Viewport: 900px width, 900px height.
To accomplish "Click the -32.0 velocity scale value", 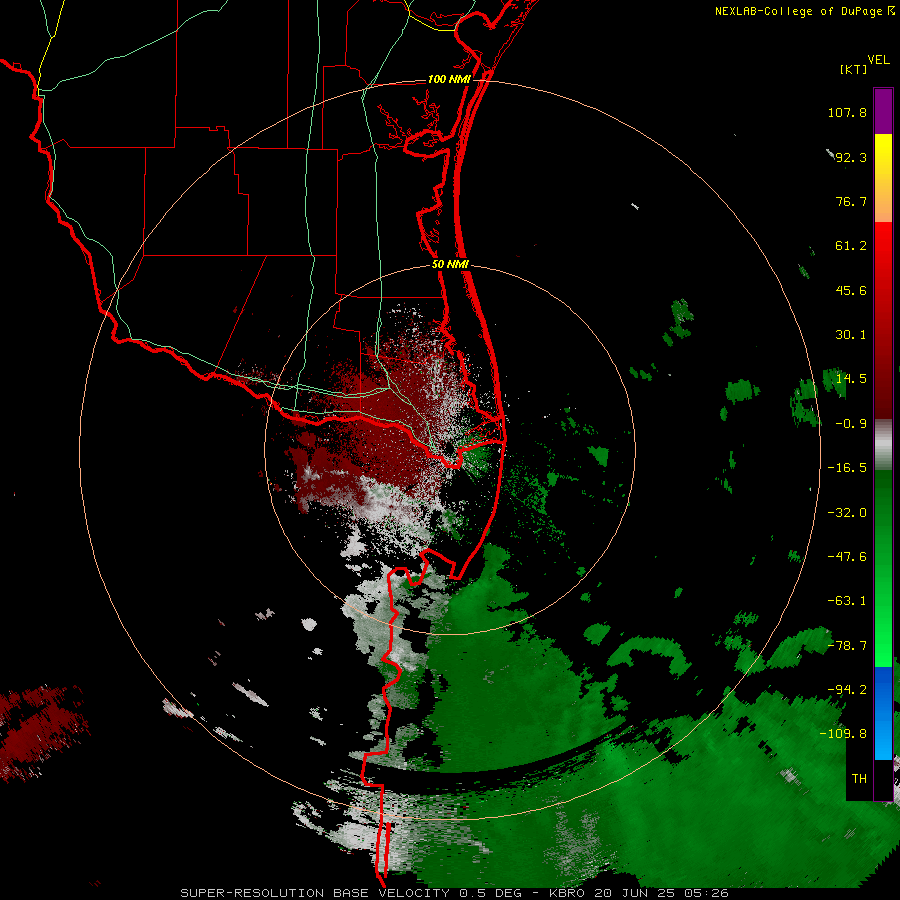I will pyautogui.click(x=847, y=513).
